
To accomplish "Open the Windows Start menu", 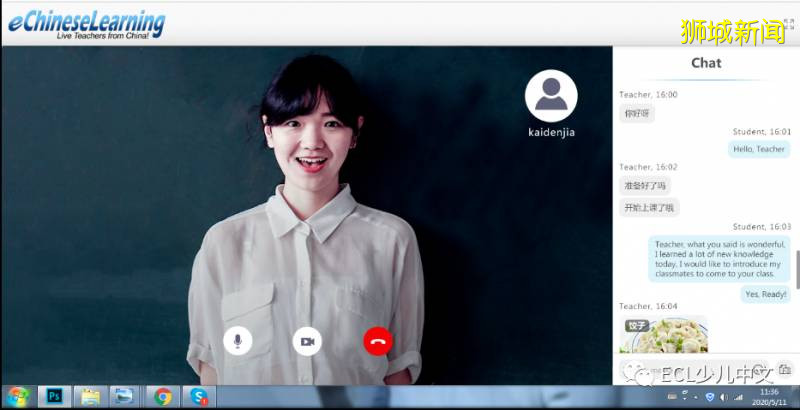I will pyautogui.click(x=17, y=396).
